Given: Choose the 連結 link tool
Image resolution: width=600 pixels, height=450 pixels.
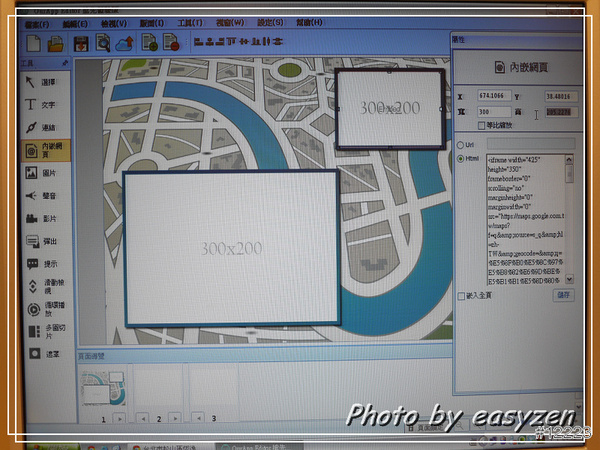Looking at the screenshot, I should tap(42, 127).
